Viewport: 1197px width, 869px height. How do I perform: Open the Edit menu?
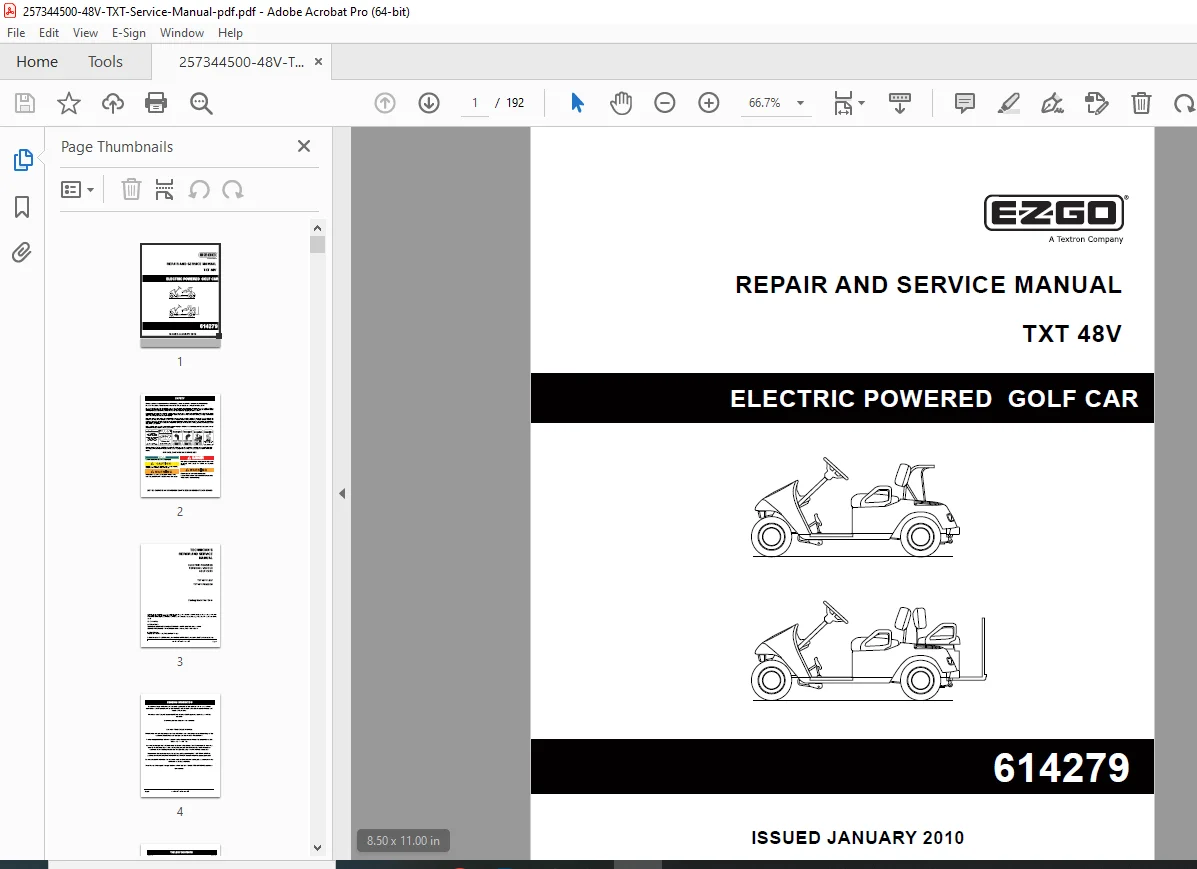[x=49, y=33]
